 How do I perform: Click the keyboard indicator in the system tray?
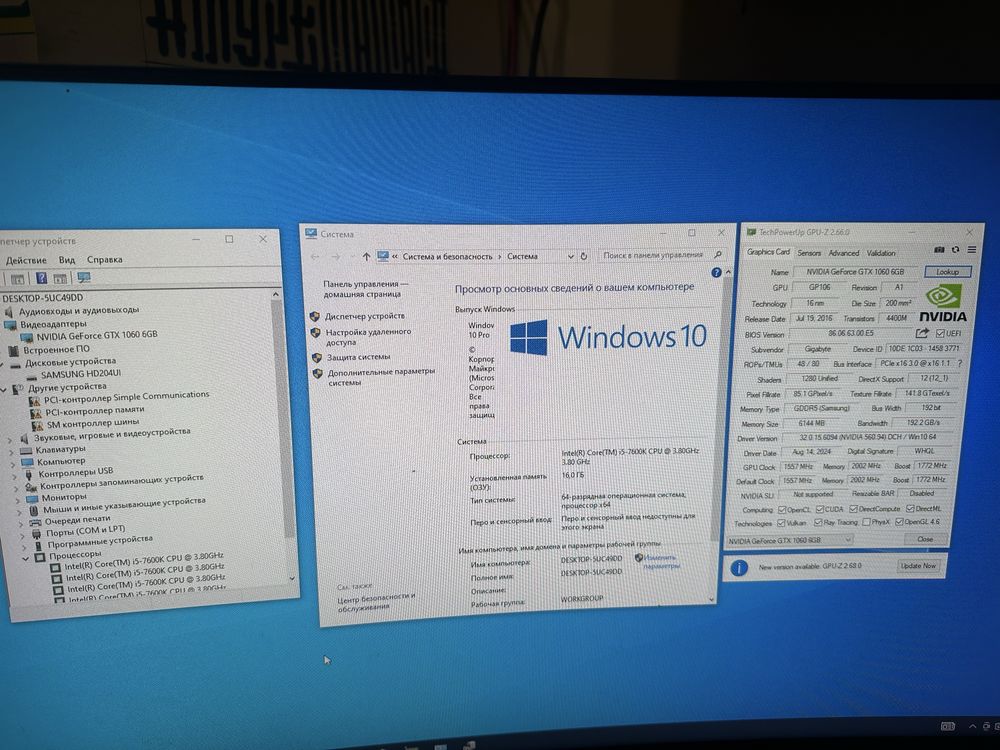pos(948,726)
